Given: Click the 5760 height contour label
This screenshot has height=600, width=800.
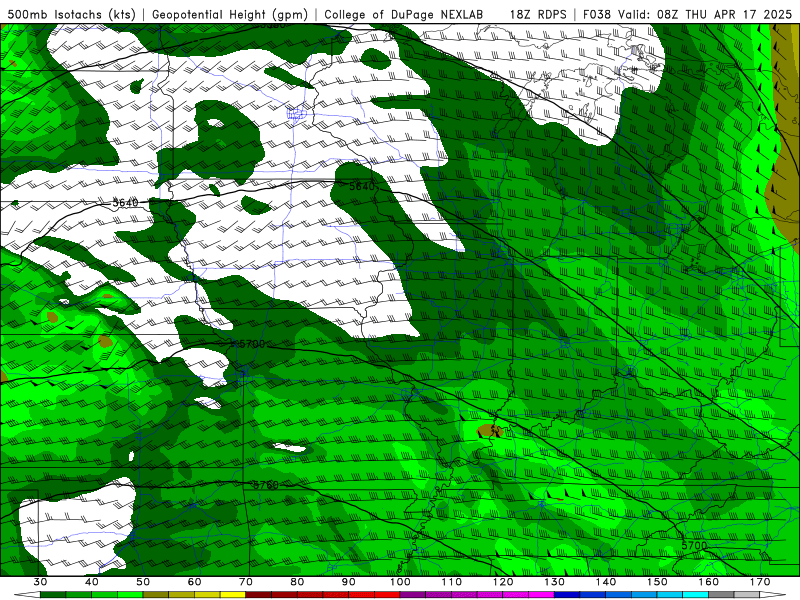Looking at the screenshot, I should [266, 485].
